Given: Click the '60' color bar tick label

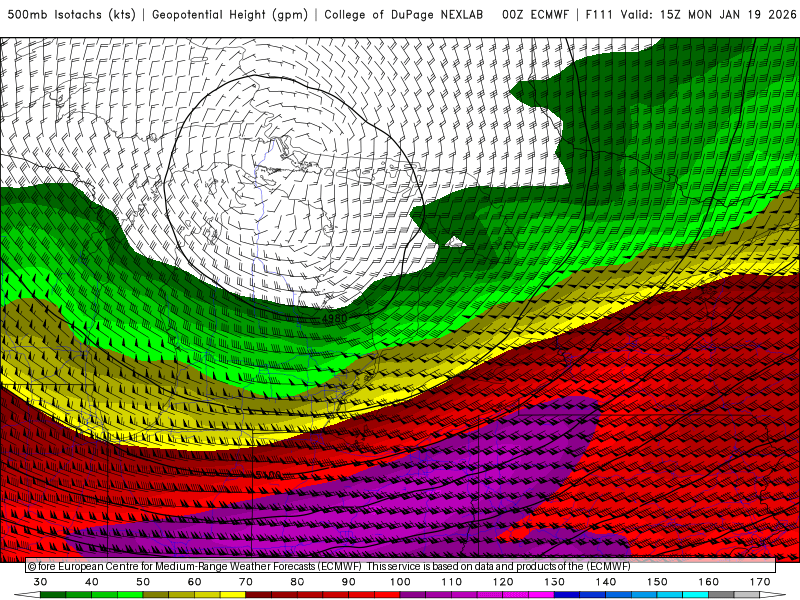Looking at the screenshot, I should click(194, 582).
